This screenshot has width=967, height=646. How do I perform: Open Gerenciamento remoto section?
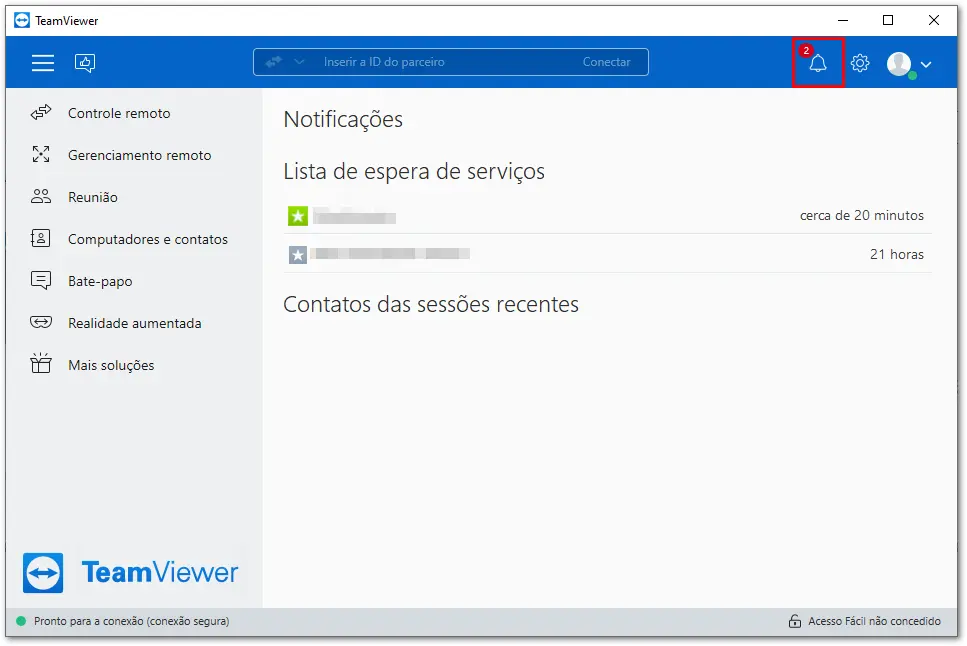(x=139, y=155)
